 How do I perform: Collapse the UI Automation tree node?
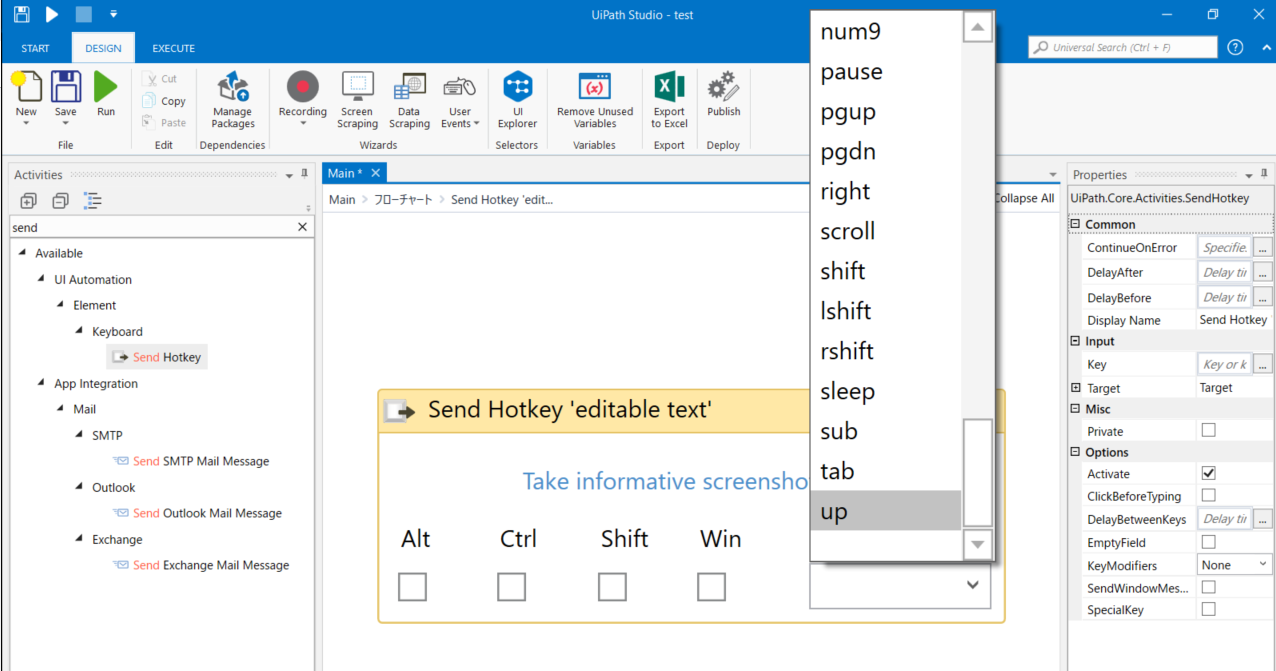pos(41,279)
